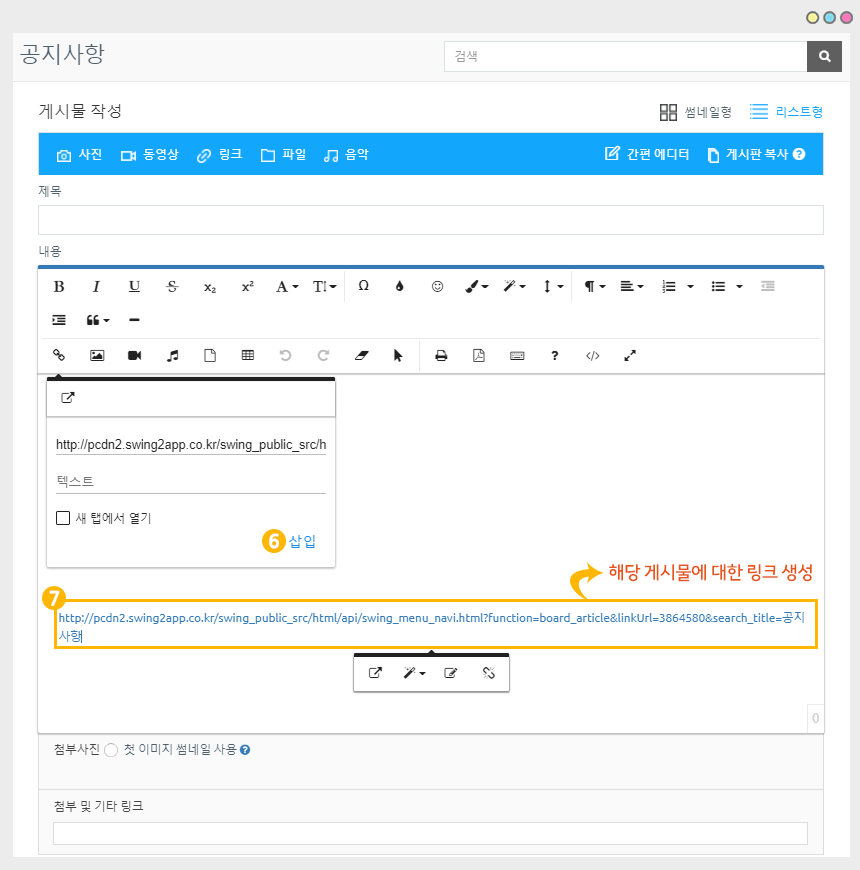
Task: Toggle italic text formatting
Action: (x=96, y=286)
